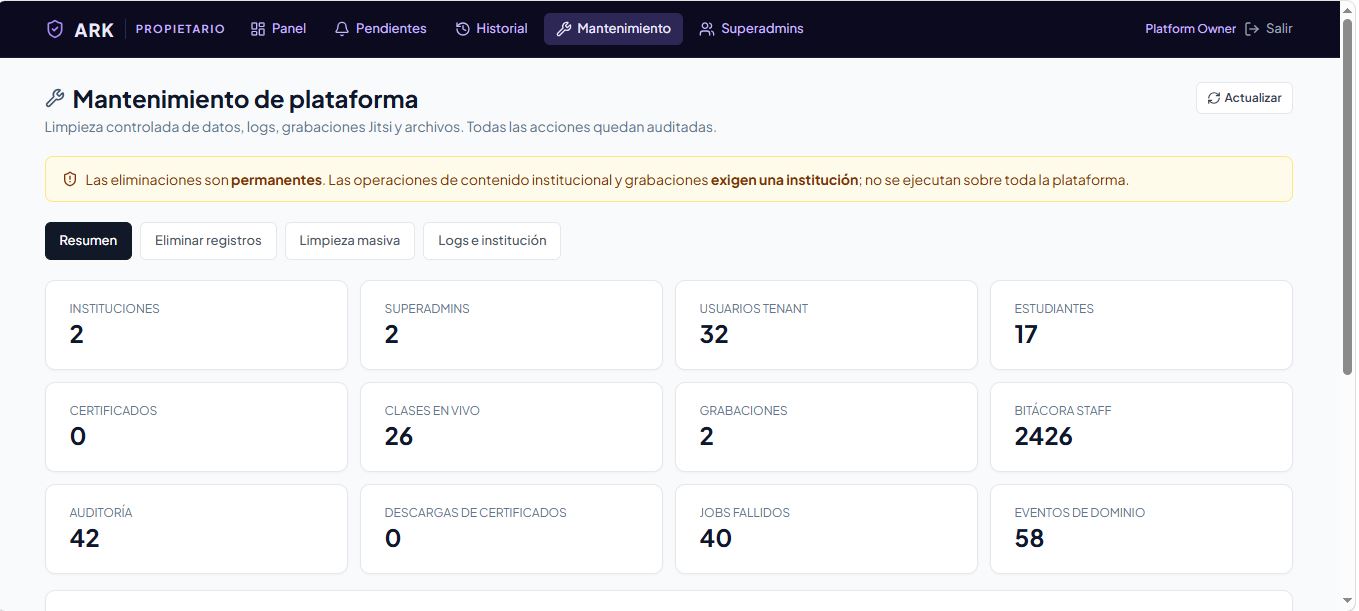Click the value 42 under Auditoría
The width and height of the screenshot is (1359, 611).
84,538
